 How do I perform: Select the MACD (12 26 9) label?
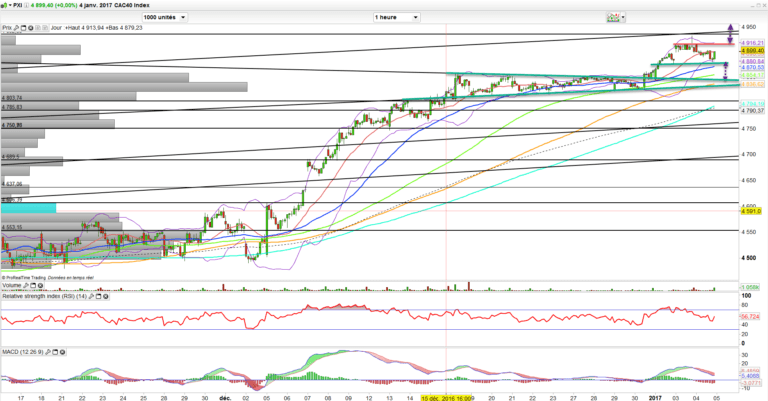[x=23, y=353]
